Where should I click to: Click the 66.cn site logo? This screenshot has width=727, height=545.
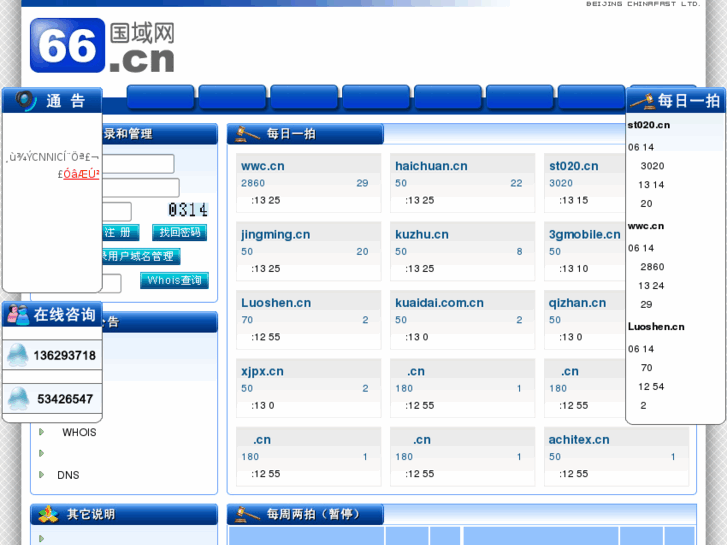click(102, 45)
